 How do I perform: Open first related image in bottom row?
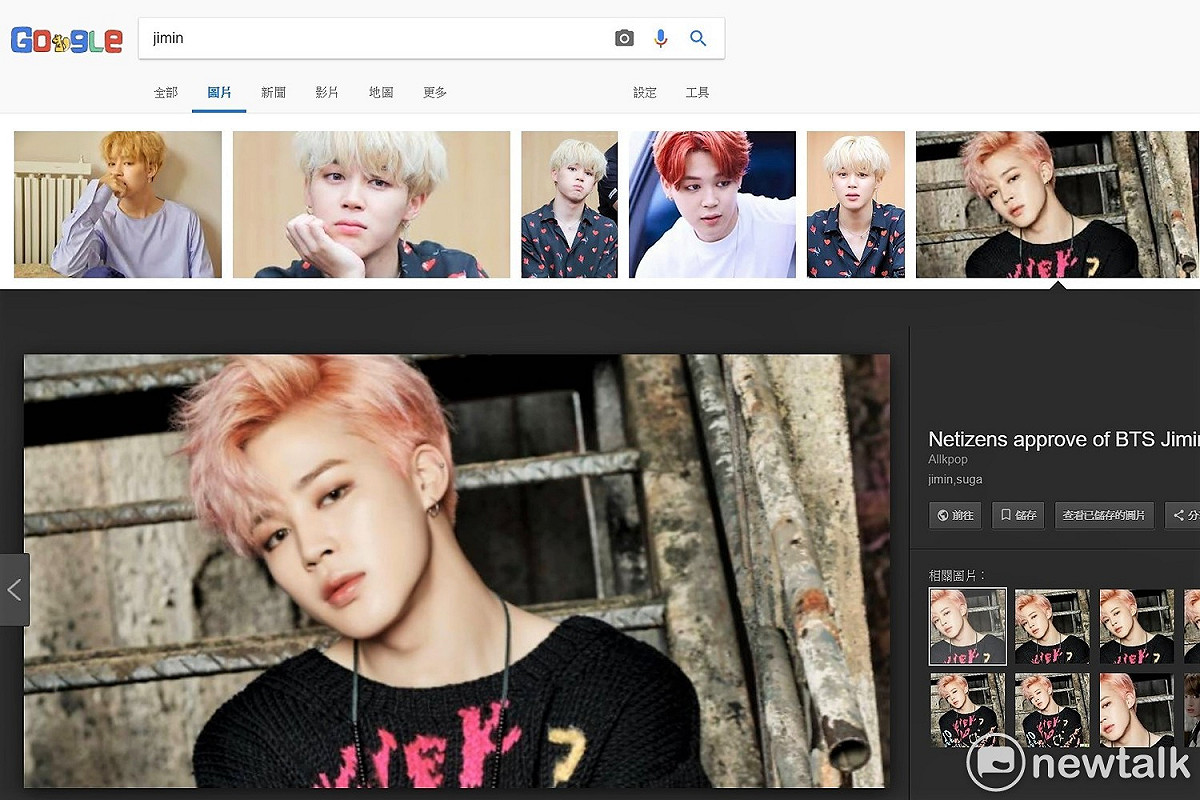[x=967, y=709]
